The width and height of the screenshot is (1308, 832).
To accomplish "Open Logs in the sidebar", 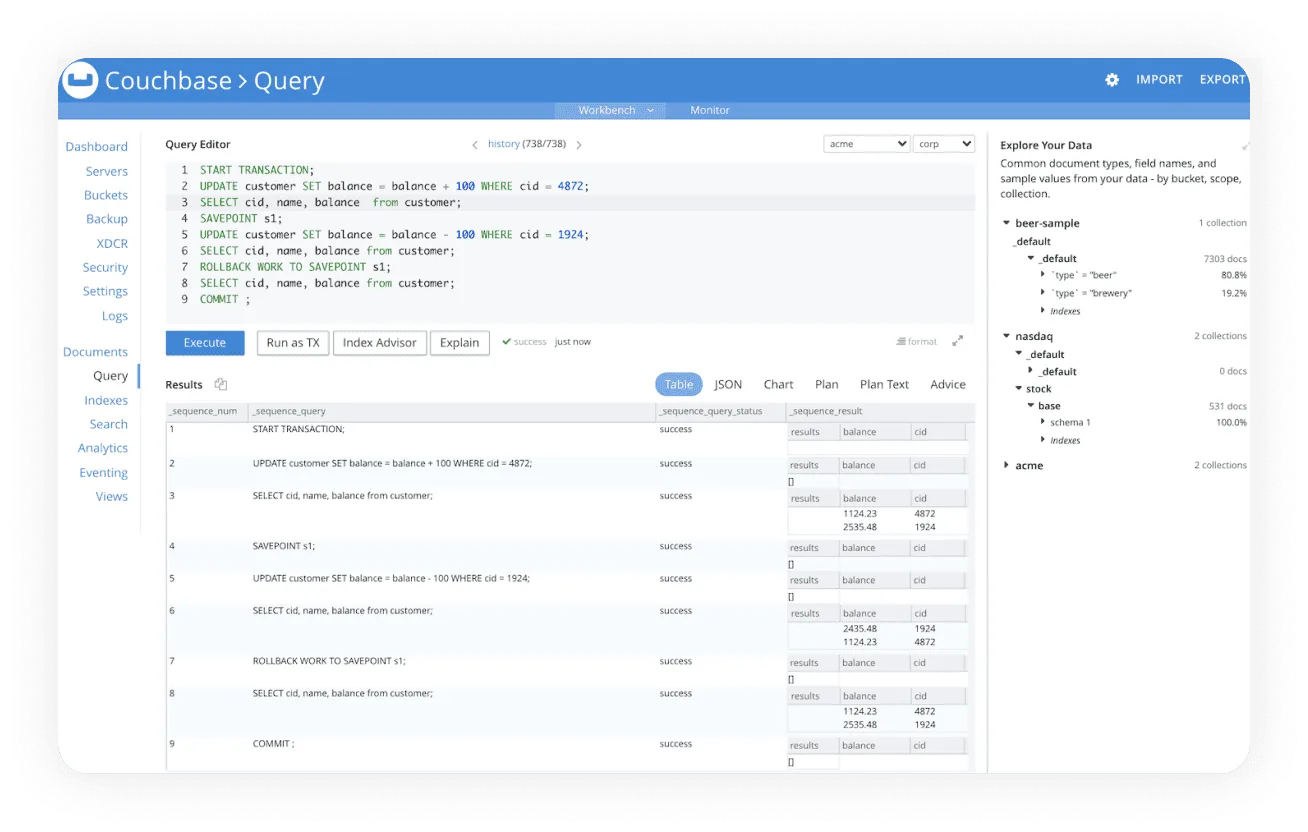I will (115, 316).
